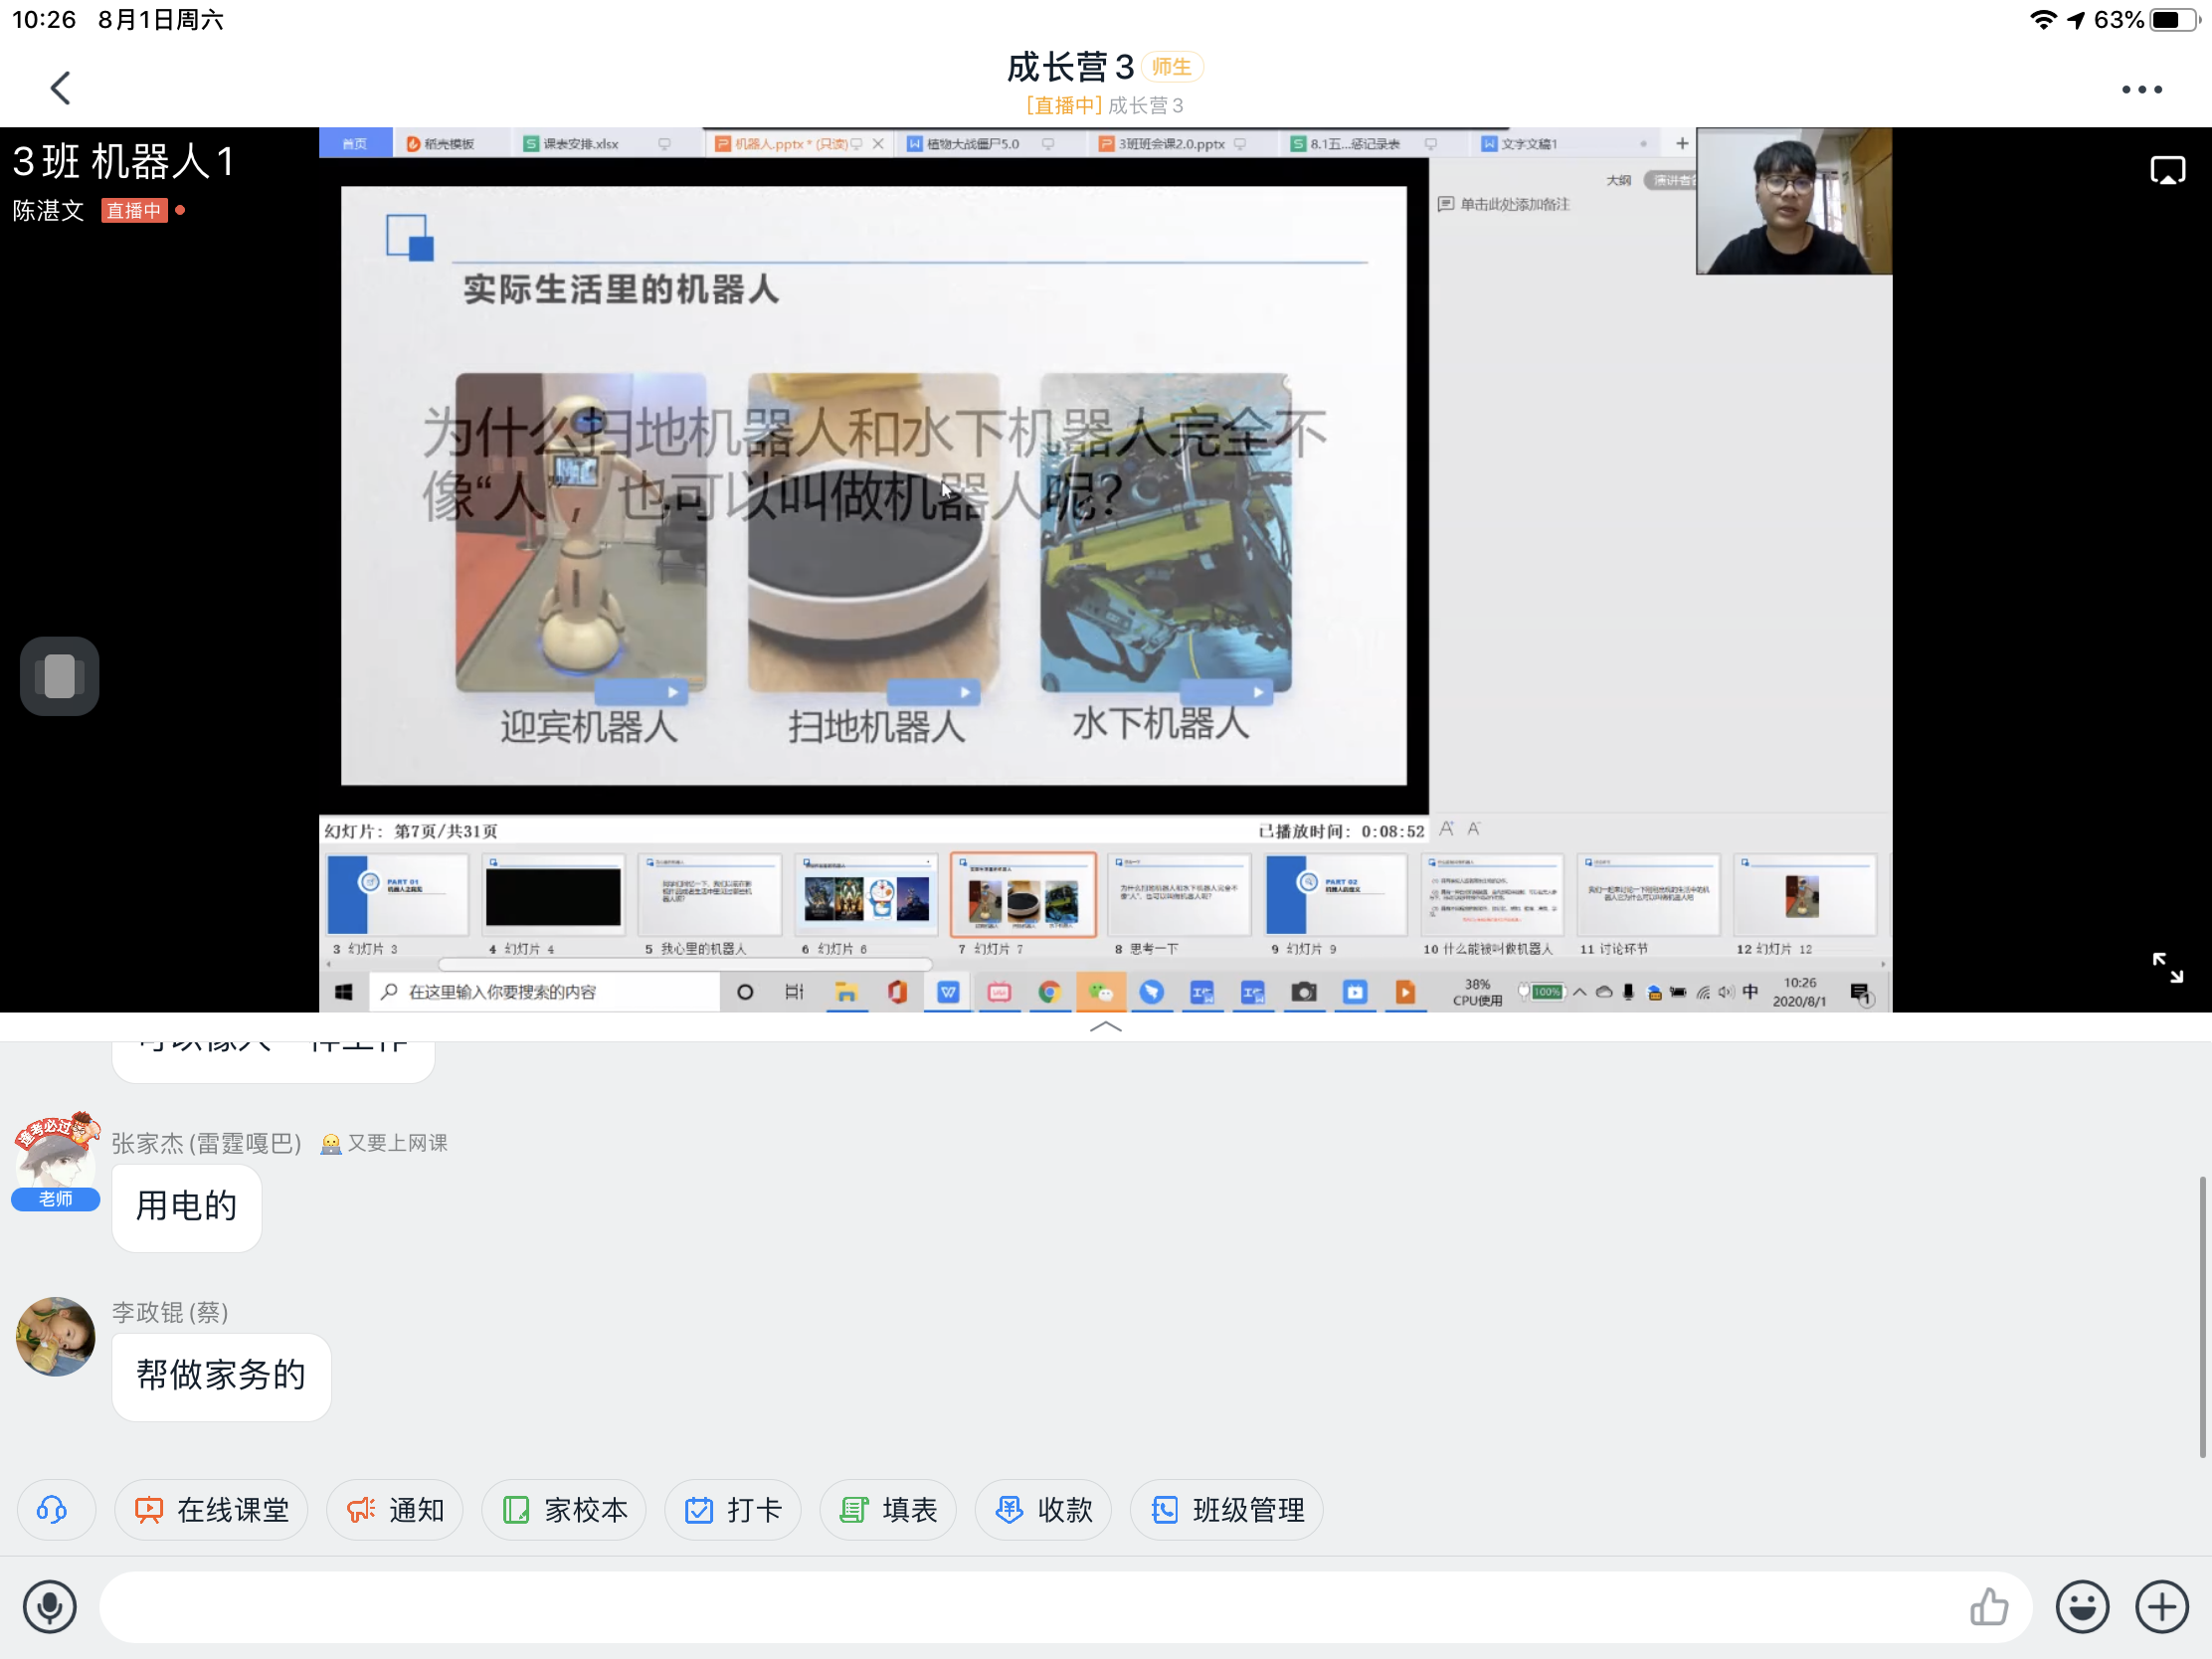Click the 大纲 outline button in presenter view
The height and width of the screenshot is (1659, 2212).
click(x=1618, y=180)
